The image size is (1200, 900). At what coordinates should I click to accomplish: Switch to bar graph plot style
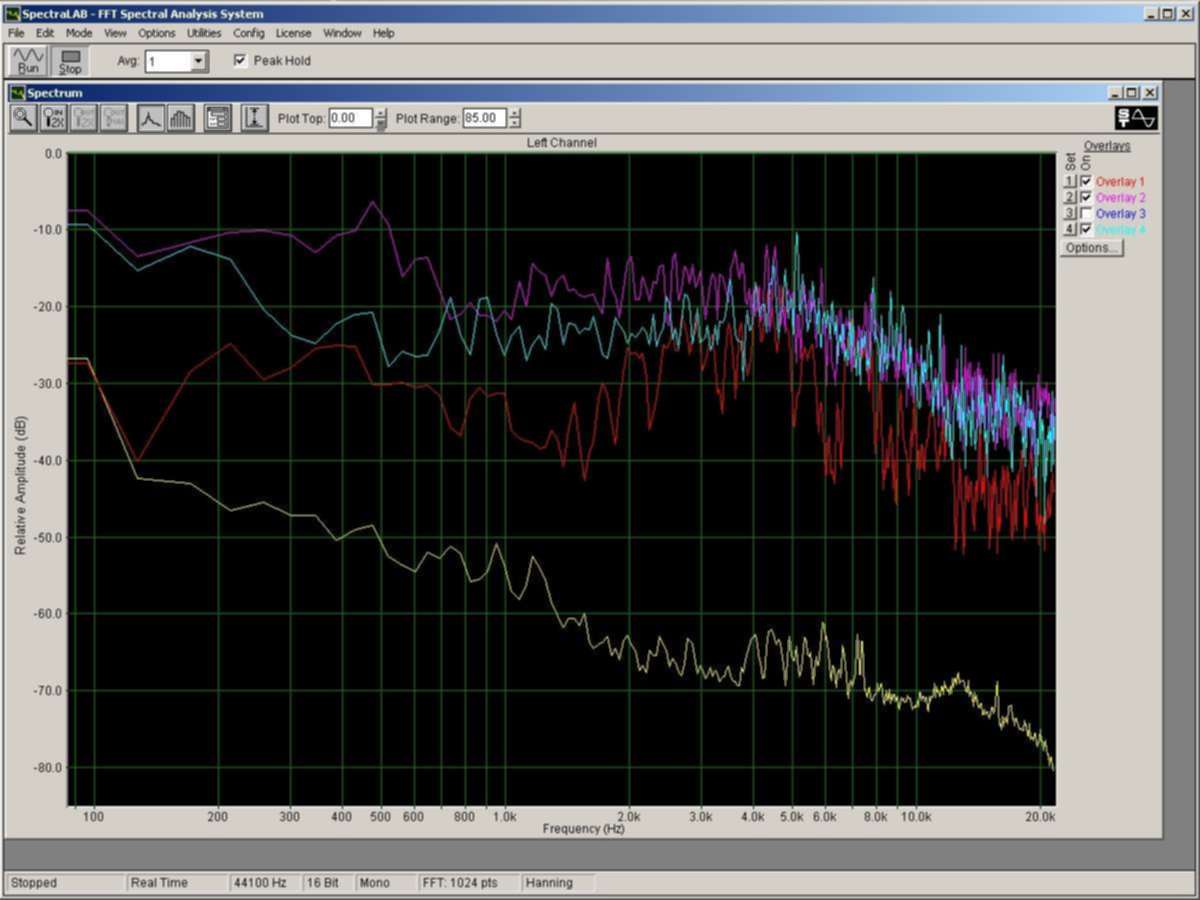pos(181,118)
